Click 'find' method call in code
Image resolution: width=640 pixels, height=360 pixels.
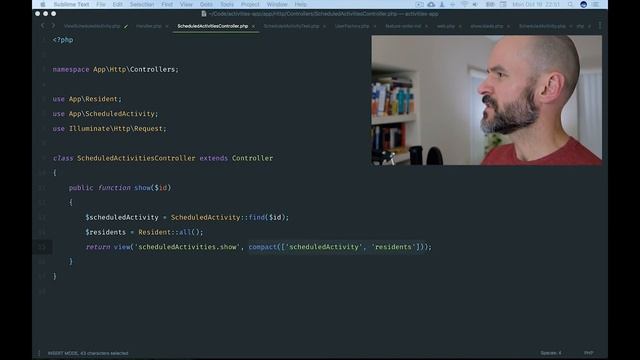pos(257,218)
